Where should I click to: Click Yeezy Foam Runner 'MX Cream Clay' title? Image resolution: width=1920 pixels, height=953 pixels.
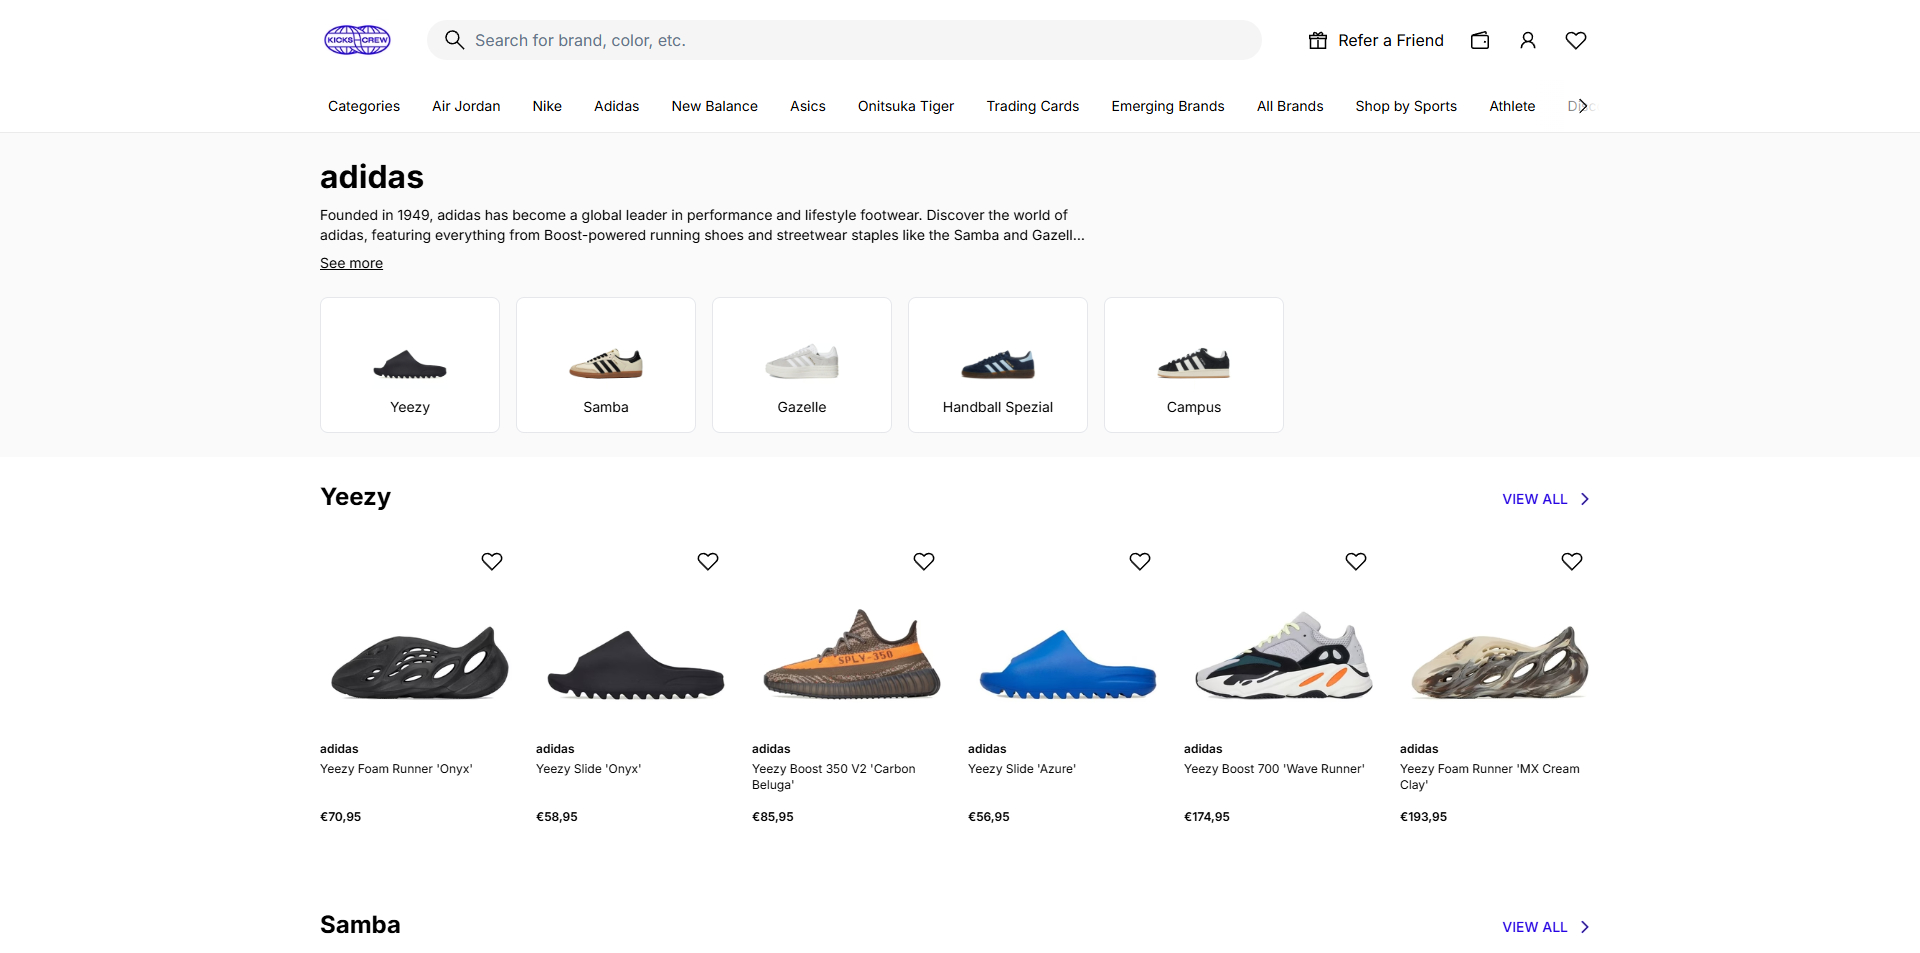tap(1490, 777)
